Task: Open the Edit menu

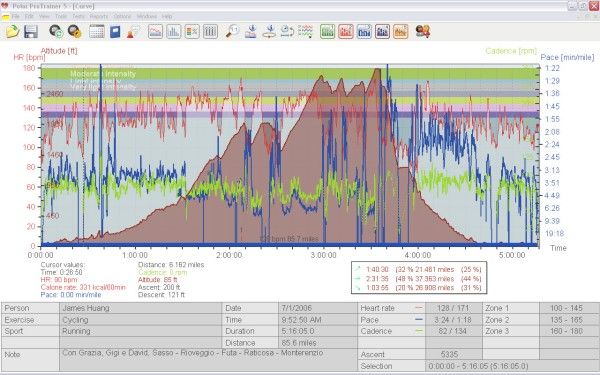Action: (29, 16)
